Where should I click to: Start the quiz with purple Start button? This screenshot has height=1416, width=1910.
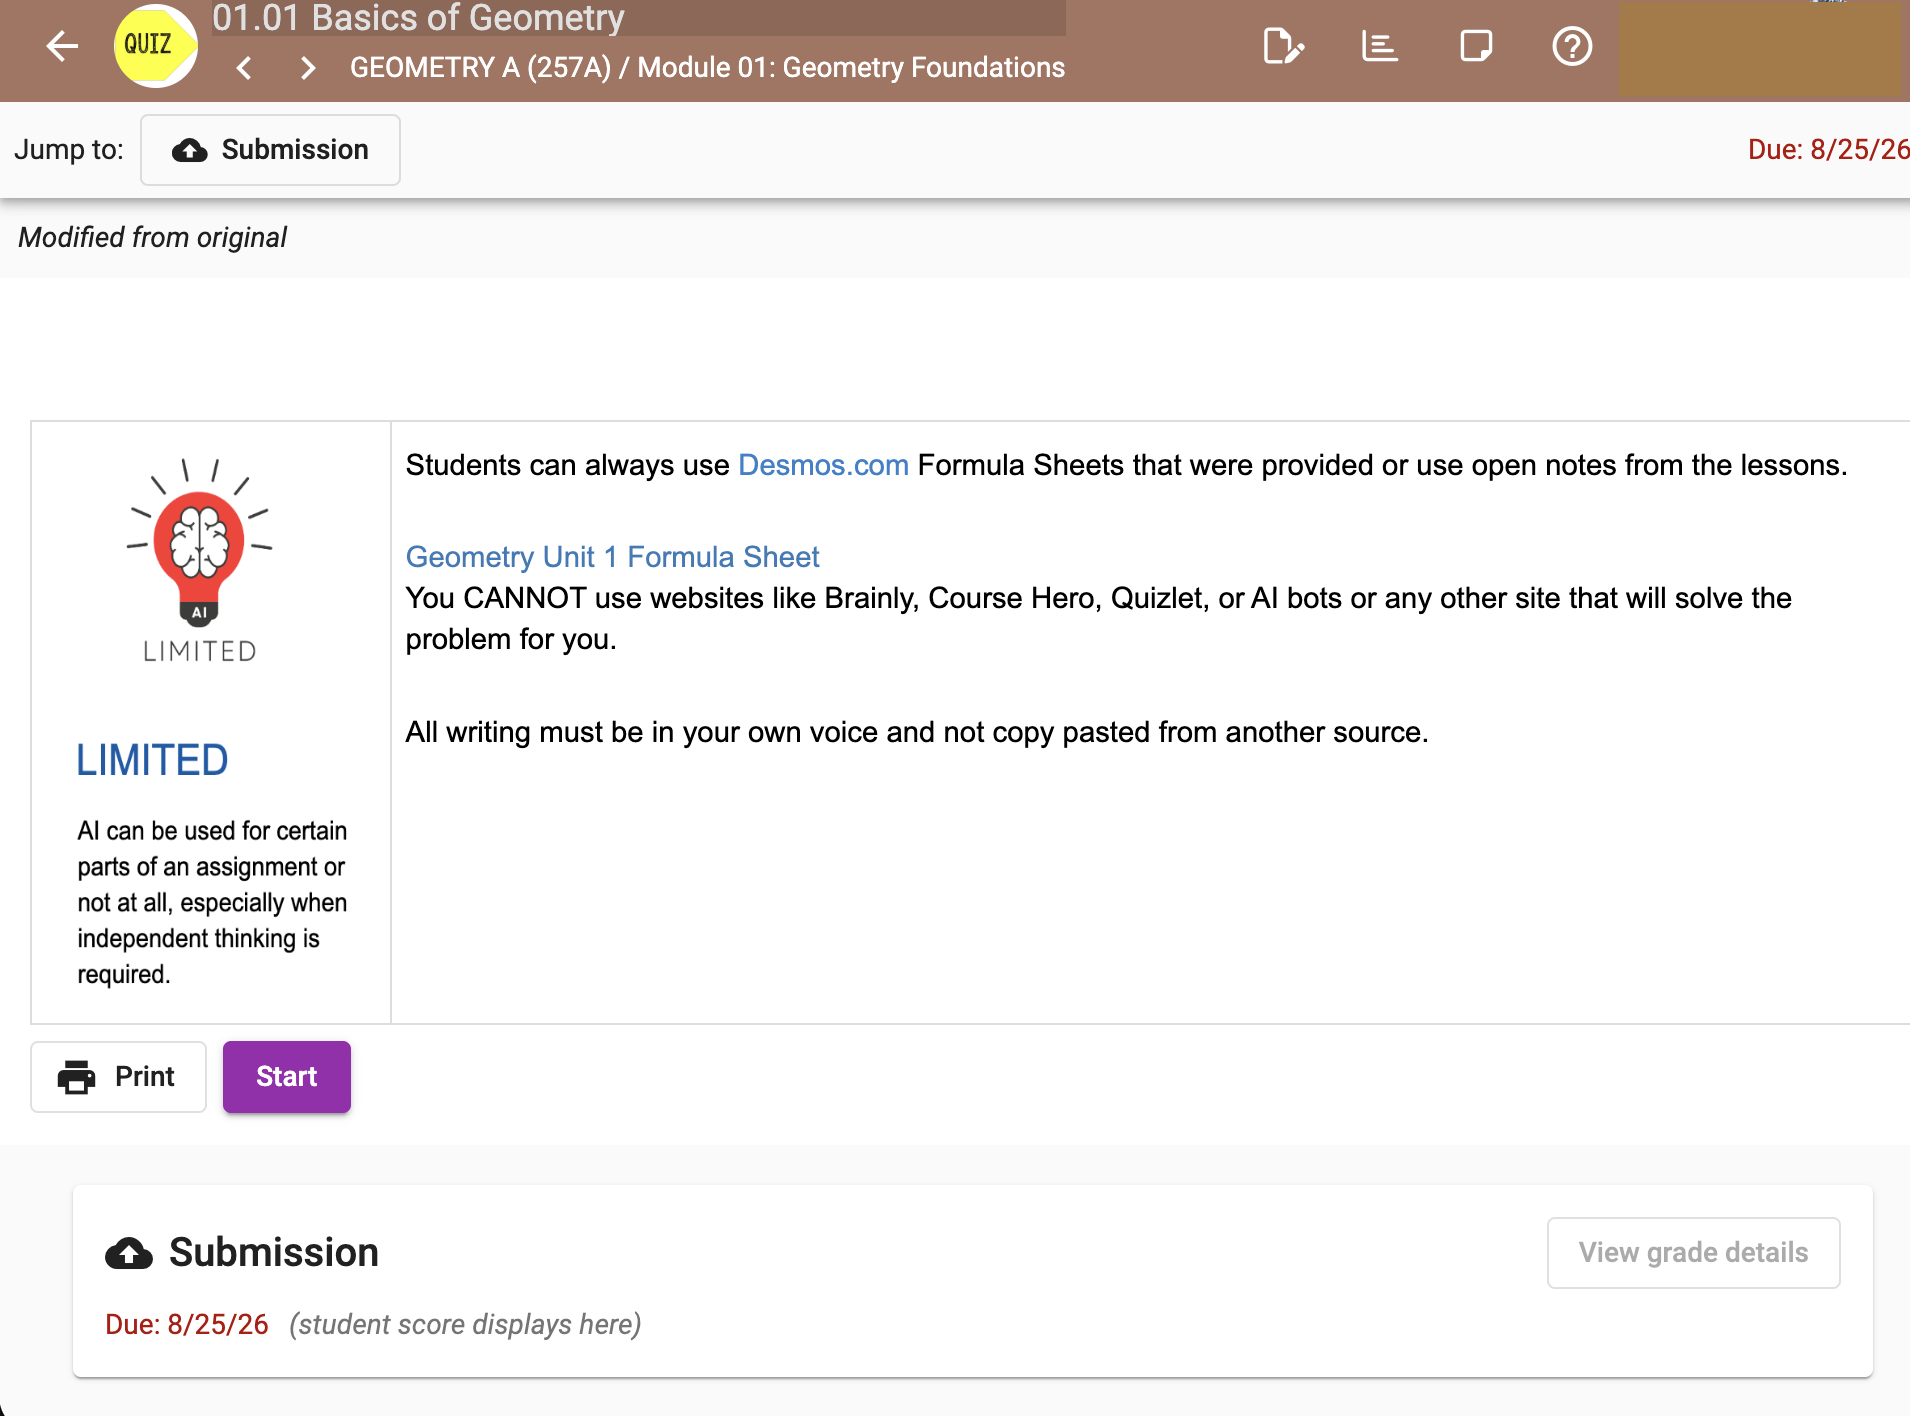click(x=287, y=1077)
